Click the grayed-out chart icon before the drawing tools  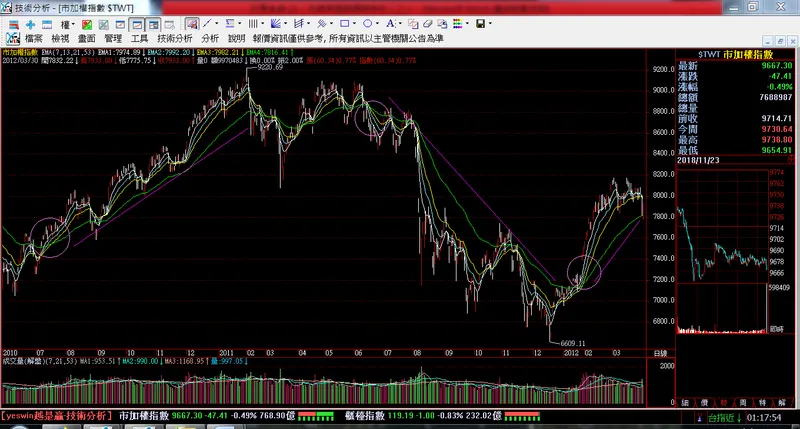point(169,24)
